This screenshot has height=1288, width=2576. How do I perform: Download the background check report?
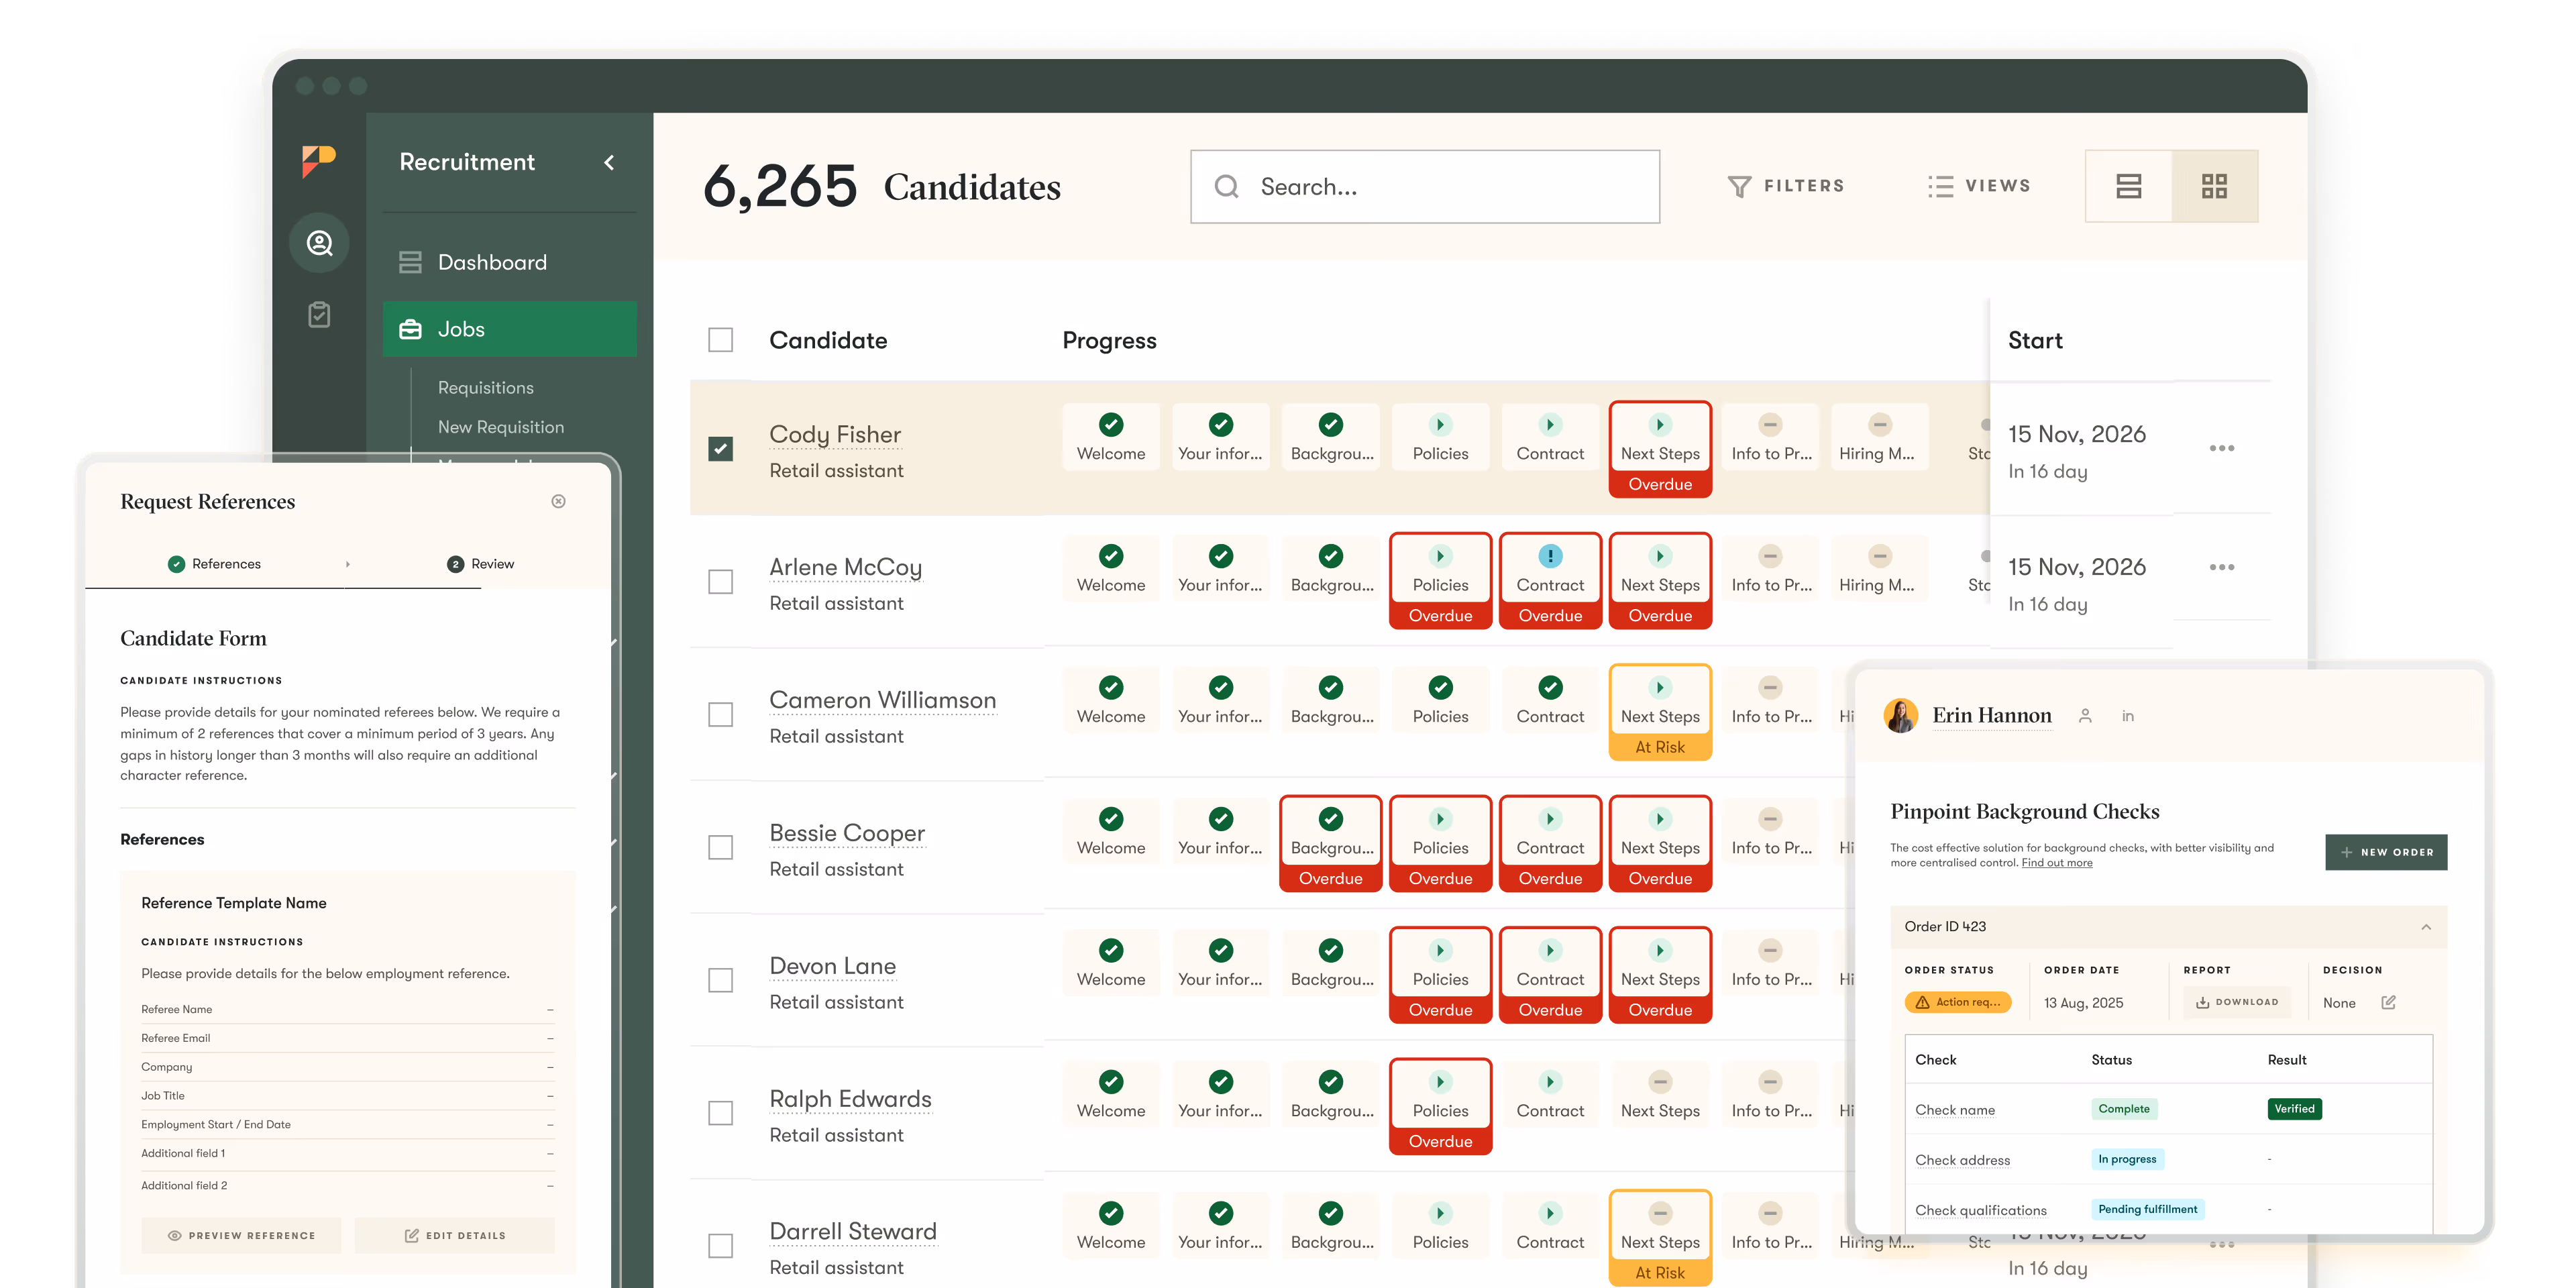click(x=2237, y=1002)
